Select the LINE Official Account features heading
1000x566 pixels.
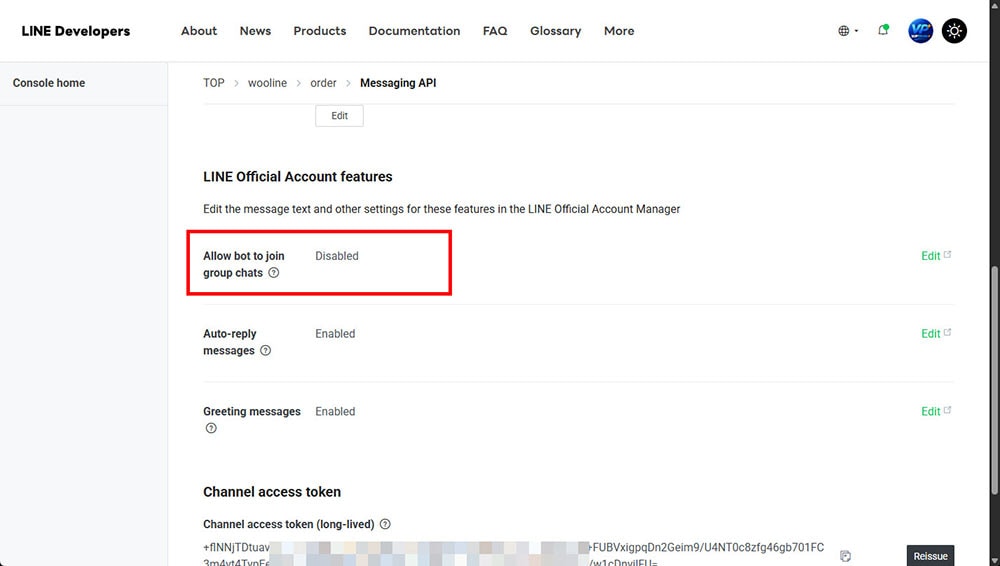tap(298, 177)
